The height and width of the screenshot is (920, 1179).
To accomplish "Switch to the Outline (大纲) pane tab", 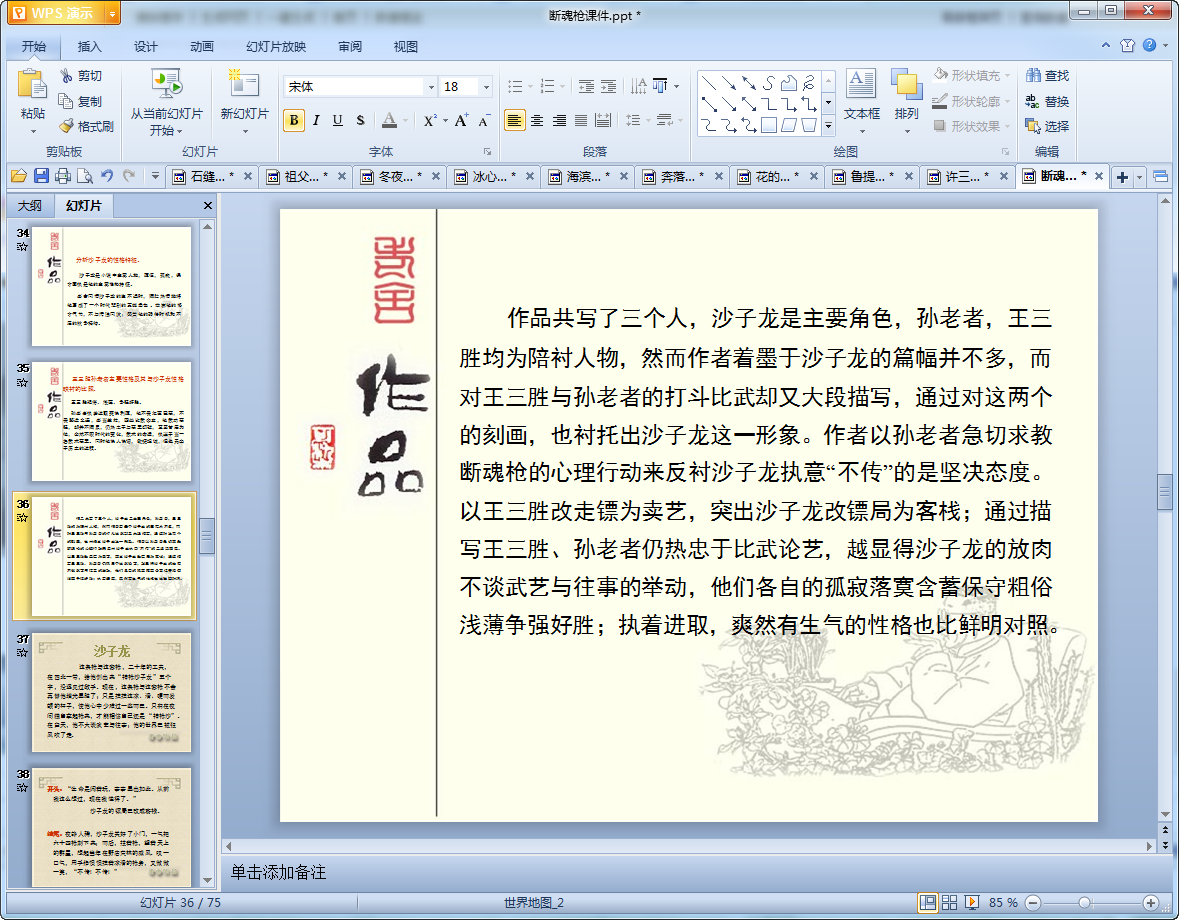I will point(30,206).
